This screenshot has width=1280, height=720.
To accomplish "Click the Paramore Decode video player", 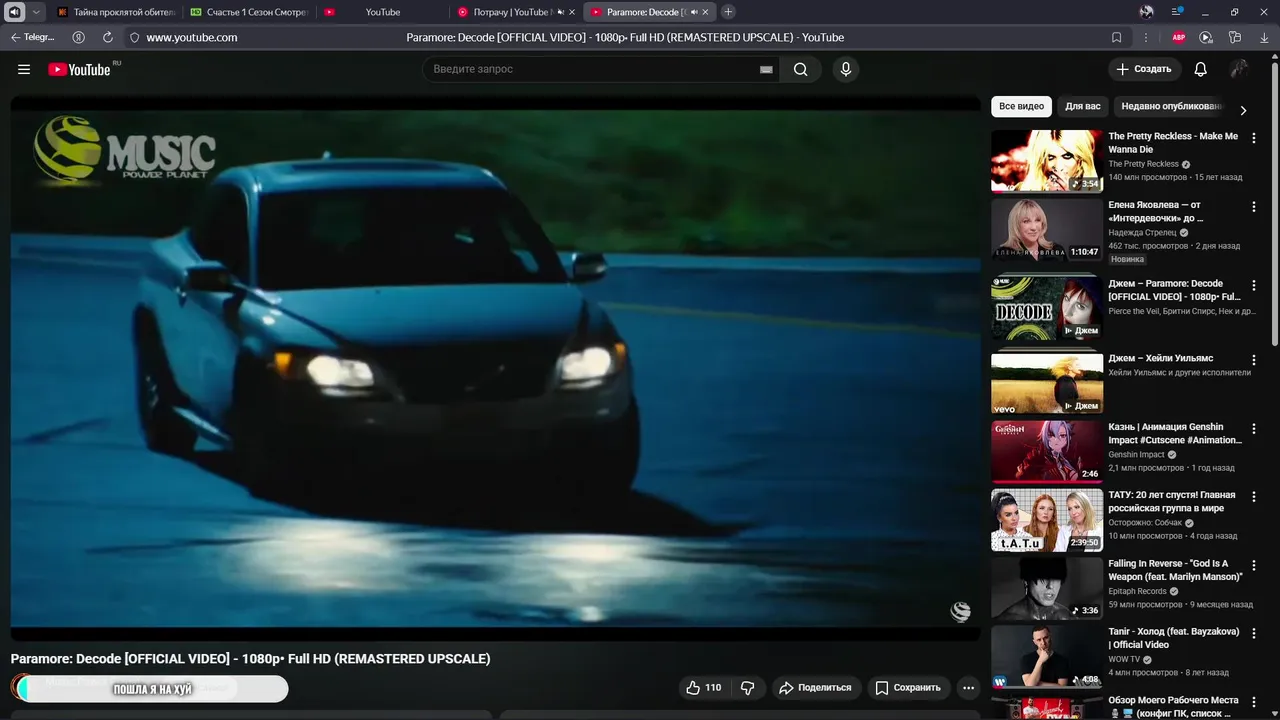I will pos(496,368).
